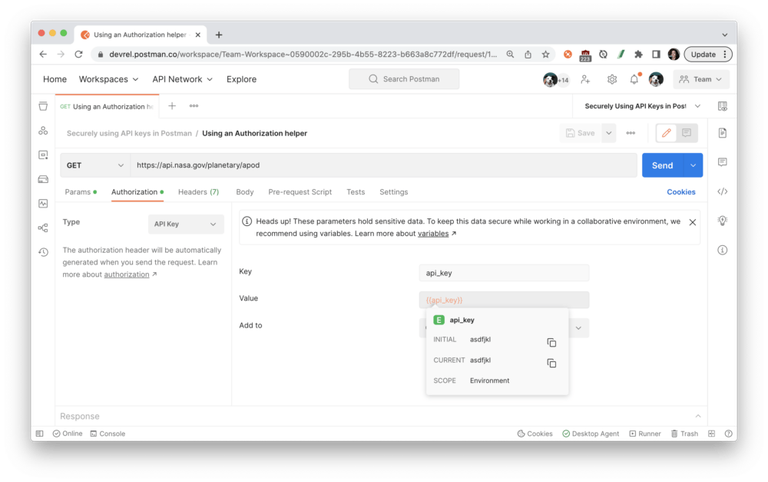Switch to comment mode icon
Screen dimensions: 768x482
687,133
